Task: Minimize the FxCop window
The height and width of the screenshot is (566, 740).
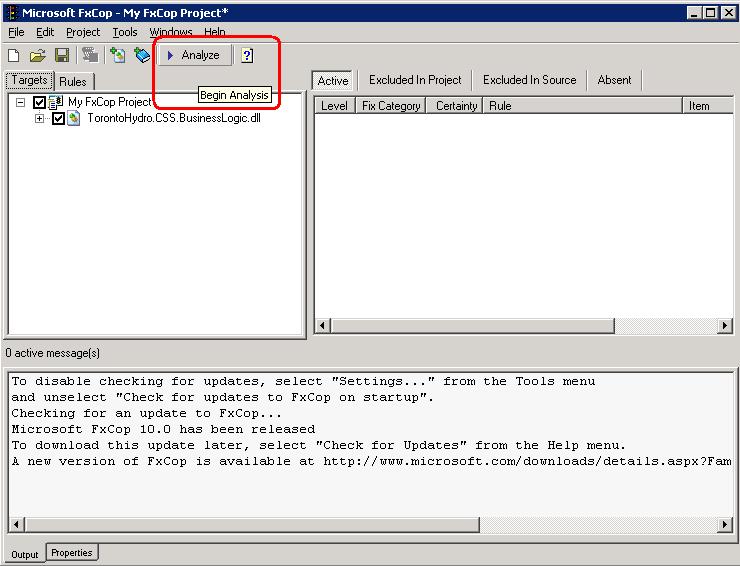Action: tap(694, 13)
